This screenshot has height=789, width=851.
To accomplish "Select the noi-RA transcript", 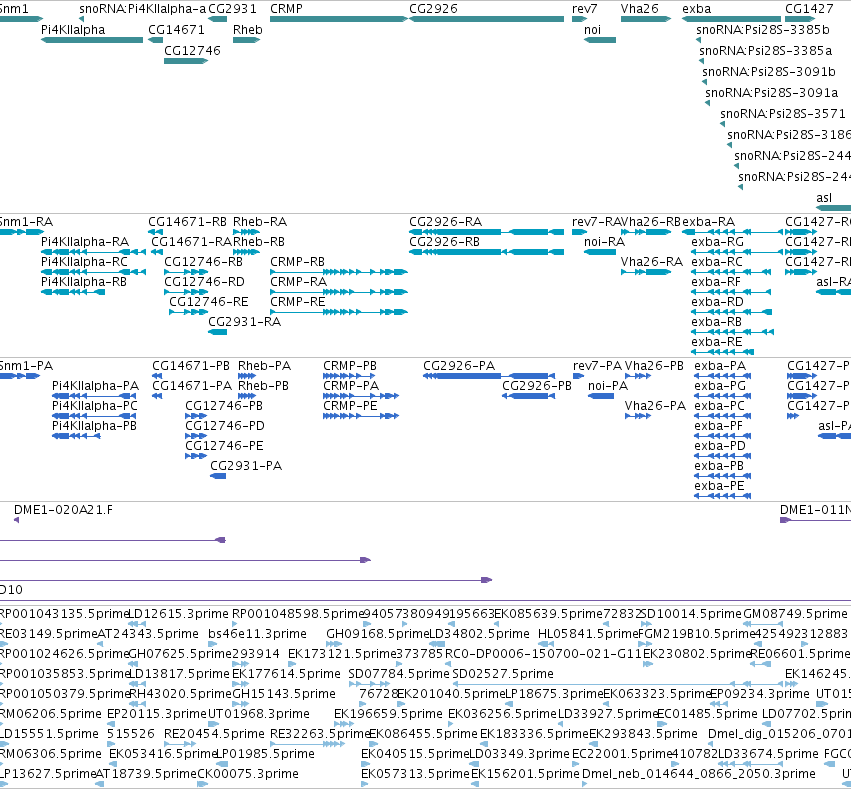I will [600, 252].
